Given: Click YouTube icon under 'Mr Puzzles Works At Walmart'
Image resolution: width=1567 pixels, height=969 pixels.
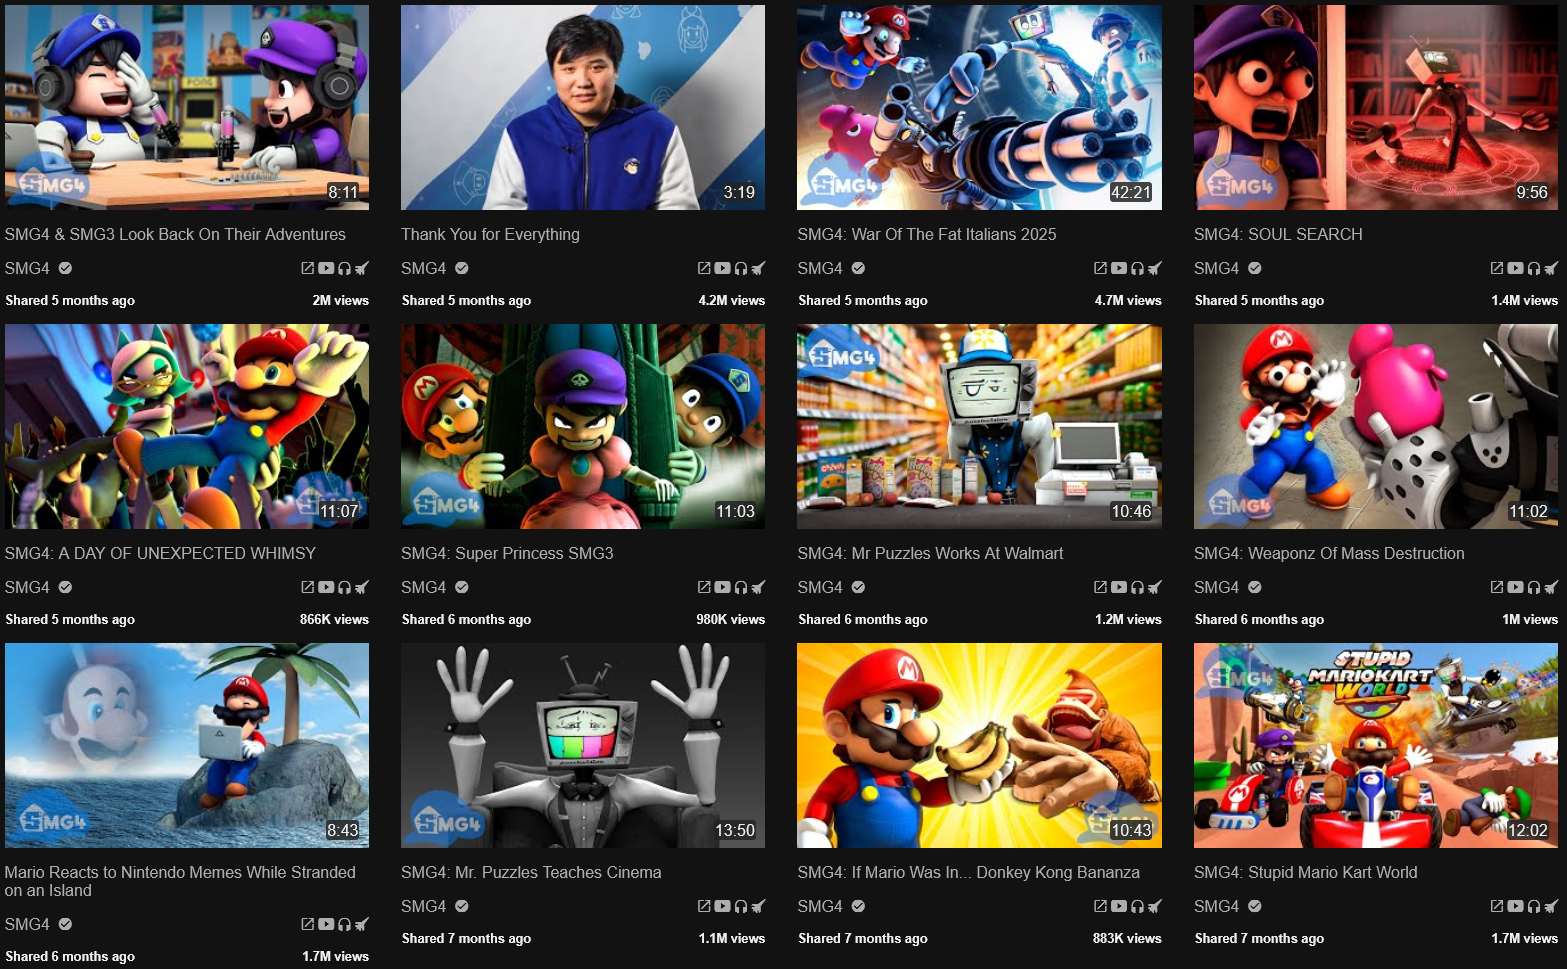Looking at the screenshot, I should tap(1119, 587).
